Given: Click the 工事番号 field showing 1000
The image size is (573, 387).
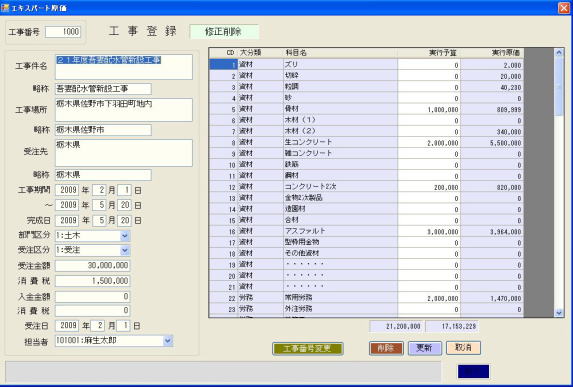Looking at the screenshot, I should click(63, 32).
